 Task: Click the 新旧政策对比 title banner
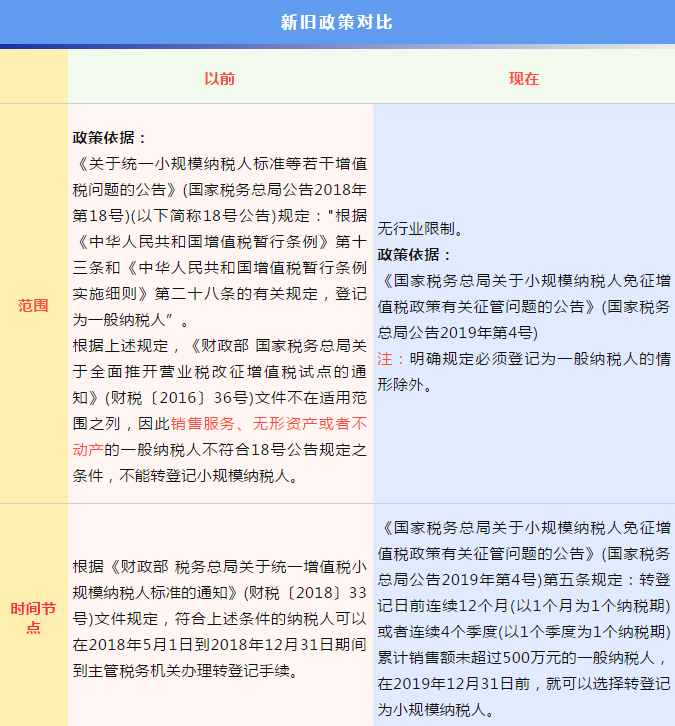point(337,22)
